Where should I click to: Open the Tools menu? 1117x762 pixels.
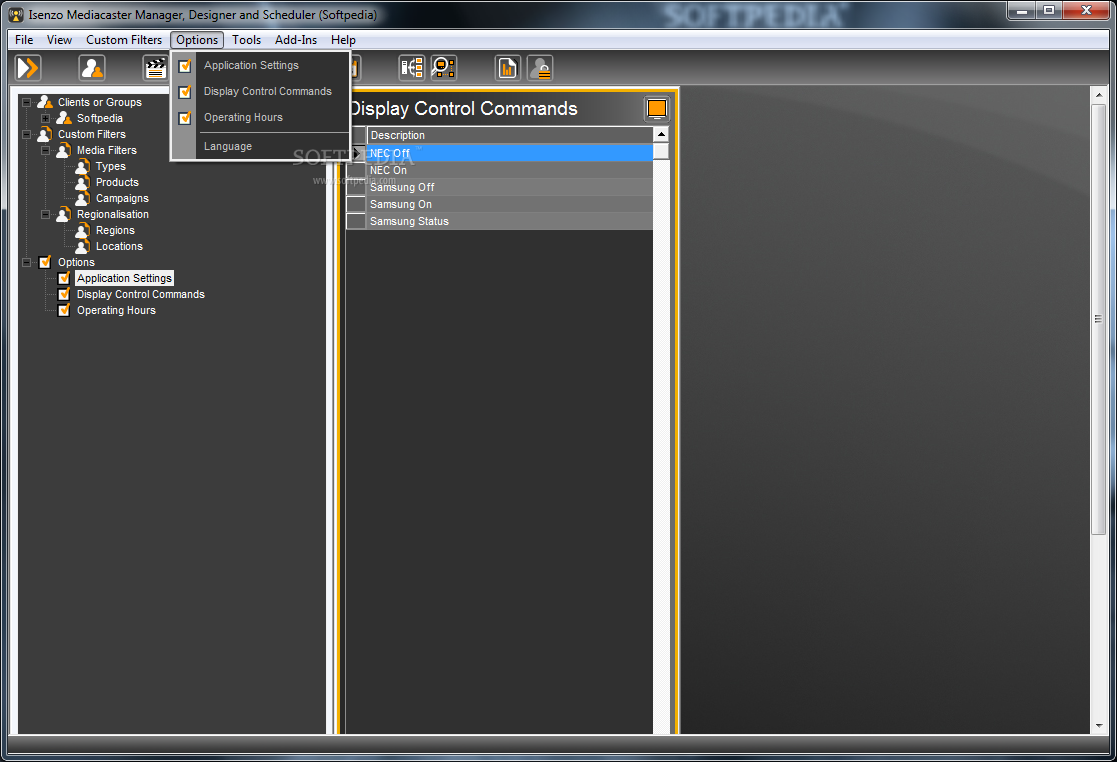coord(246,40)
